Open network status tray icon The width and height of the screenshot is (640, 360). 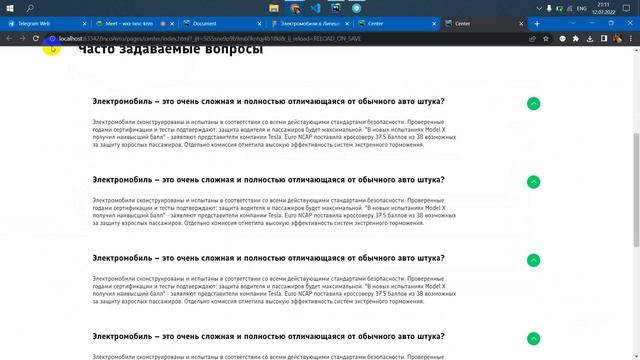point(569,9)
